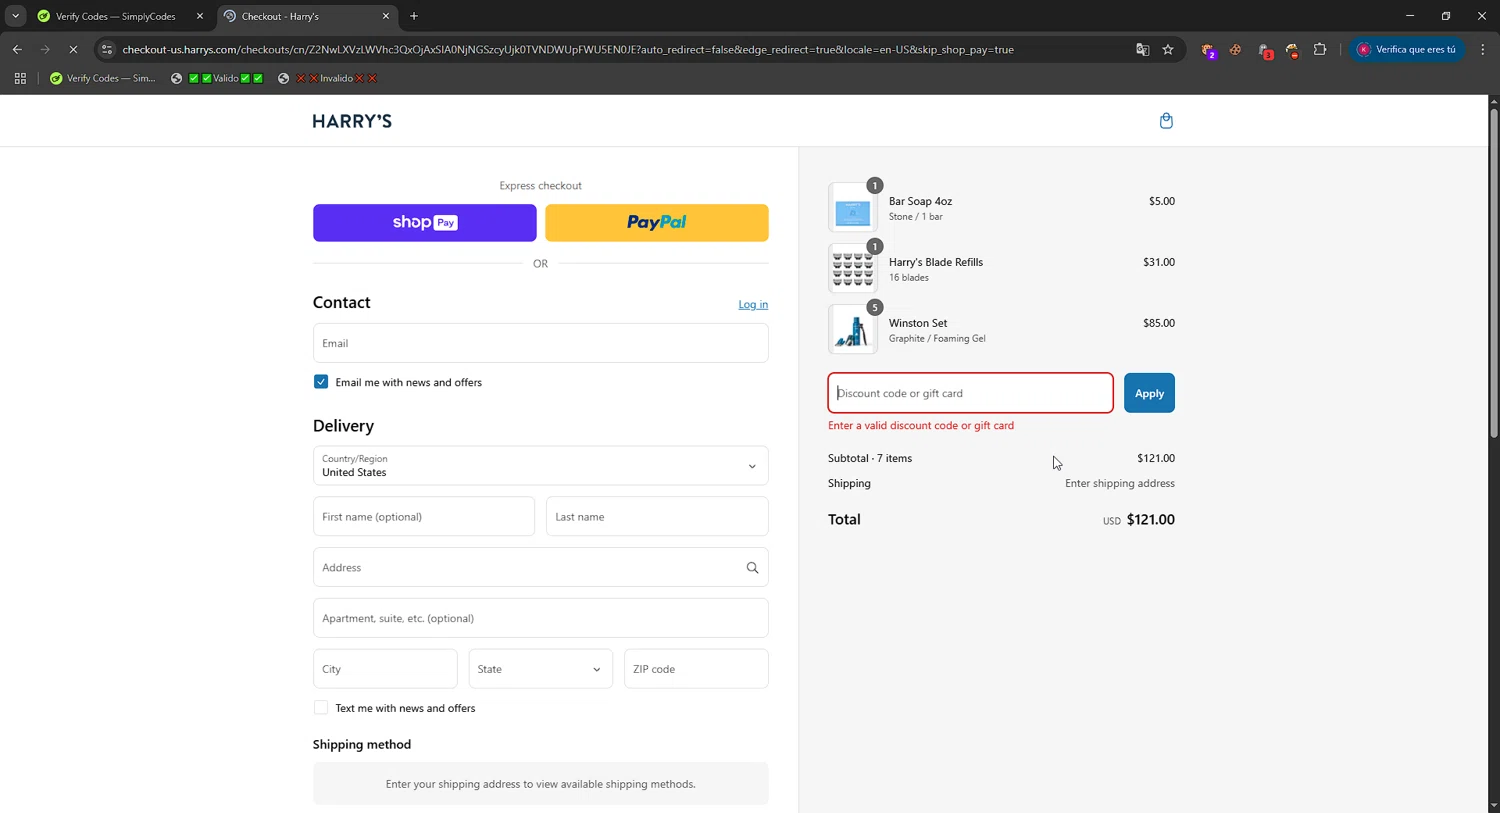Click the $5.00 Bar Soap price
This screenshot has width=1500, height=813.
1162,201
